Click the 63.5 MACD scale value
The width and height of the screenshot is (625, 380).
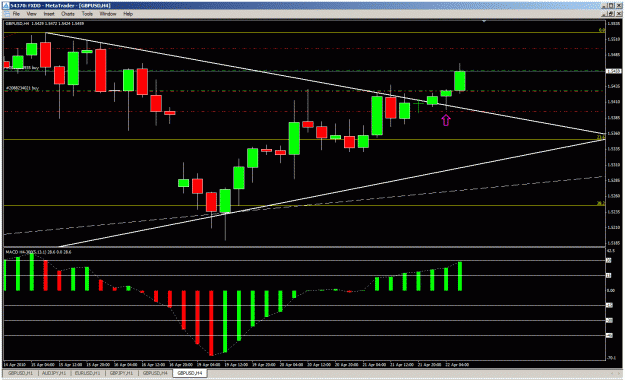(611, 251)
